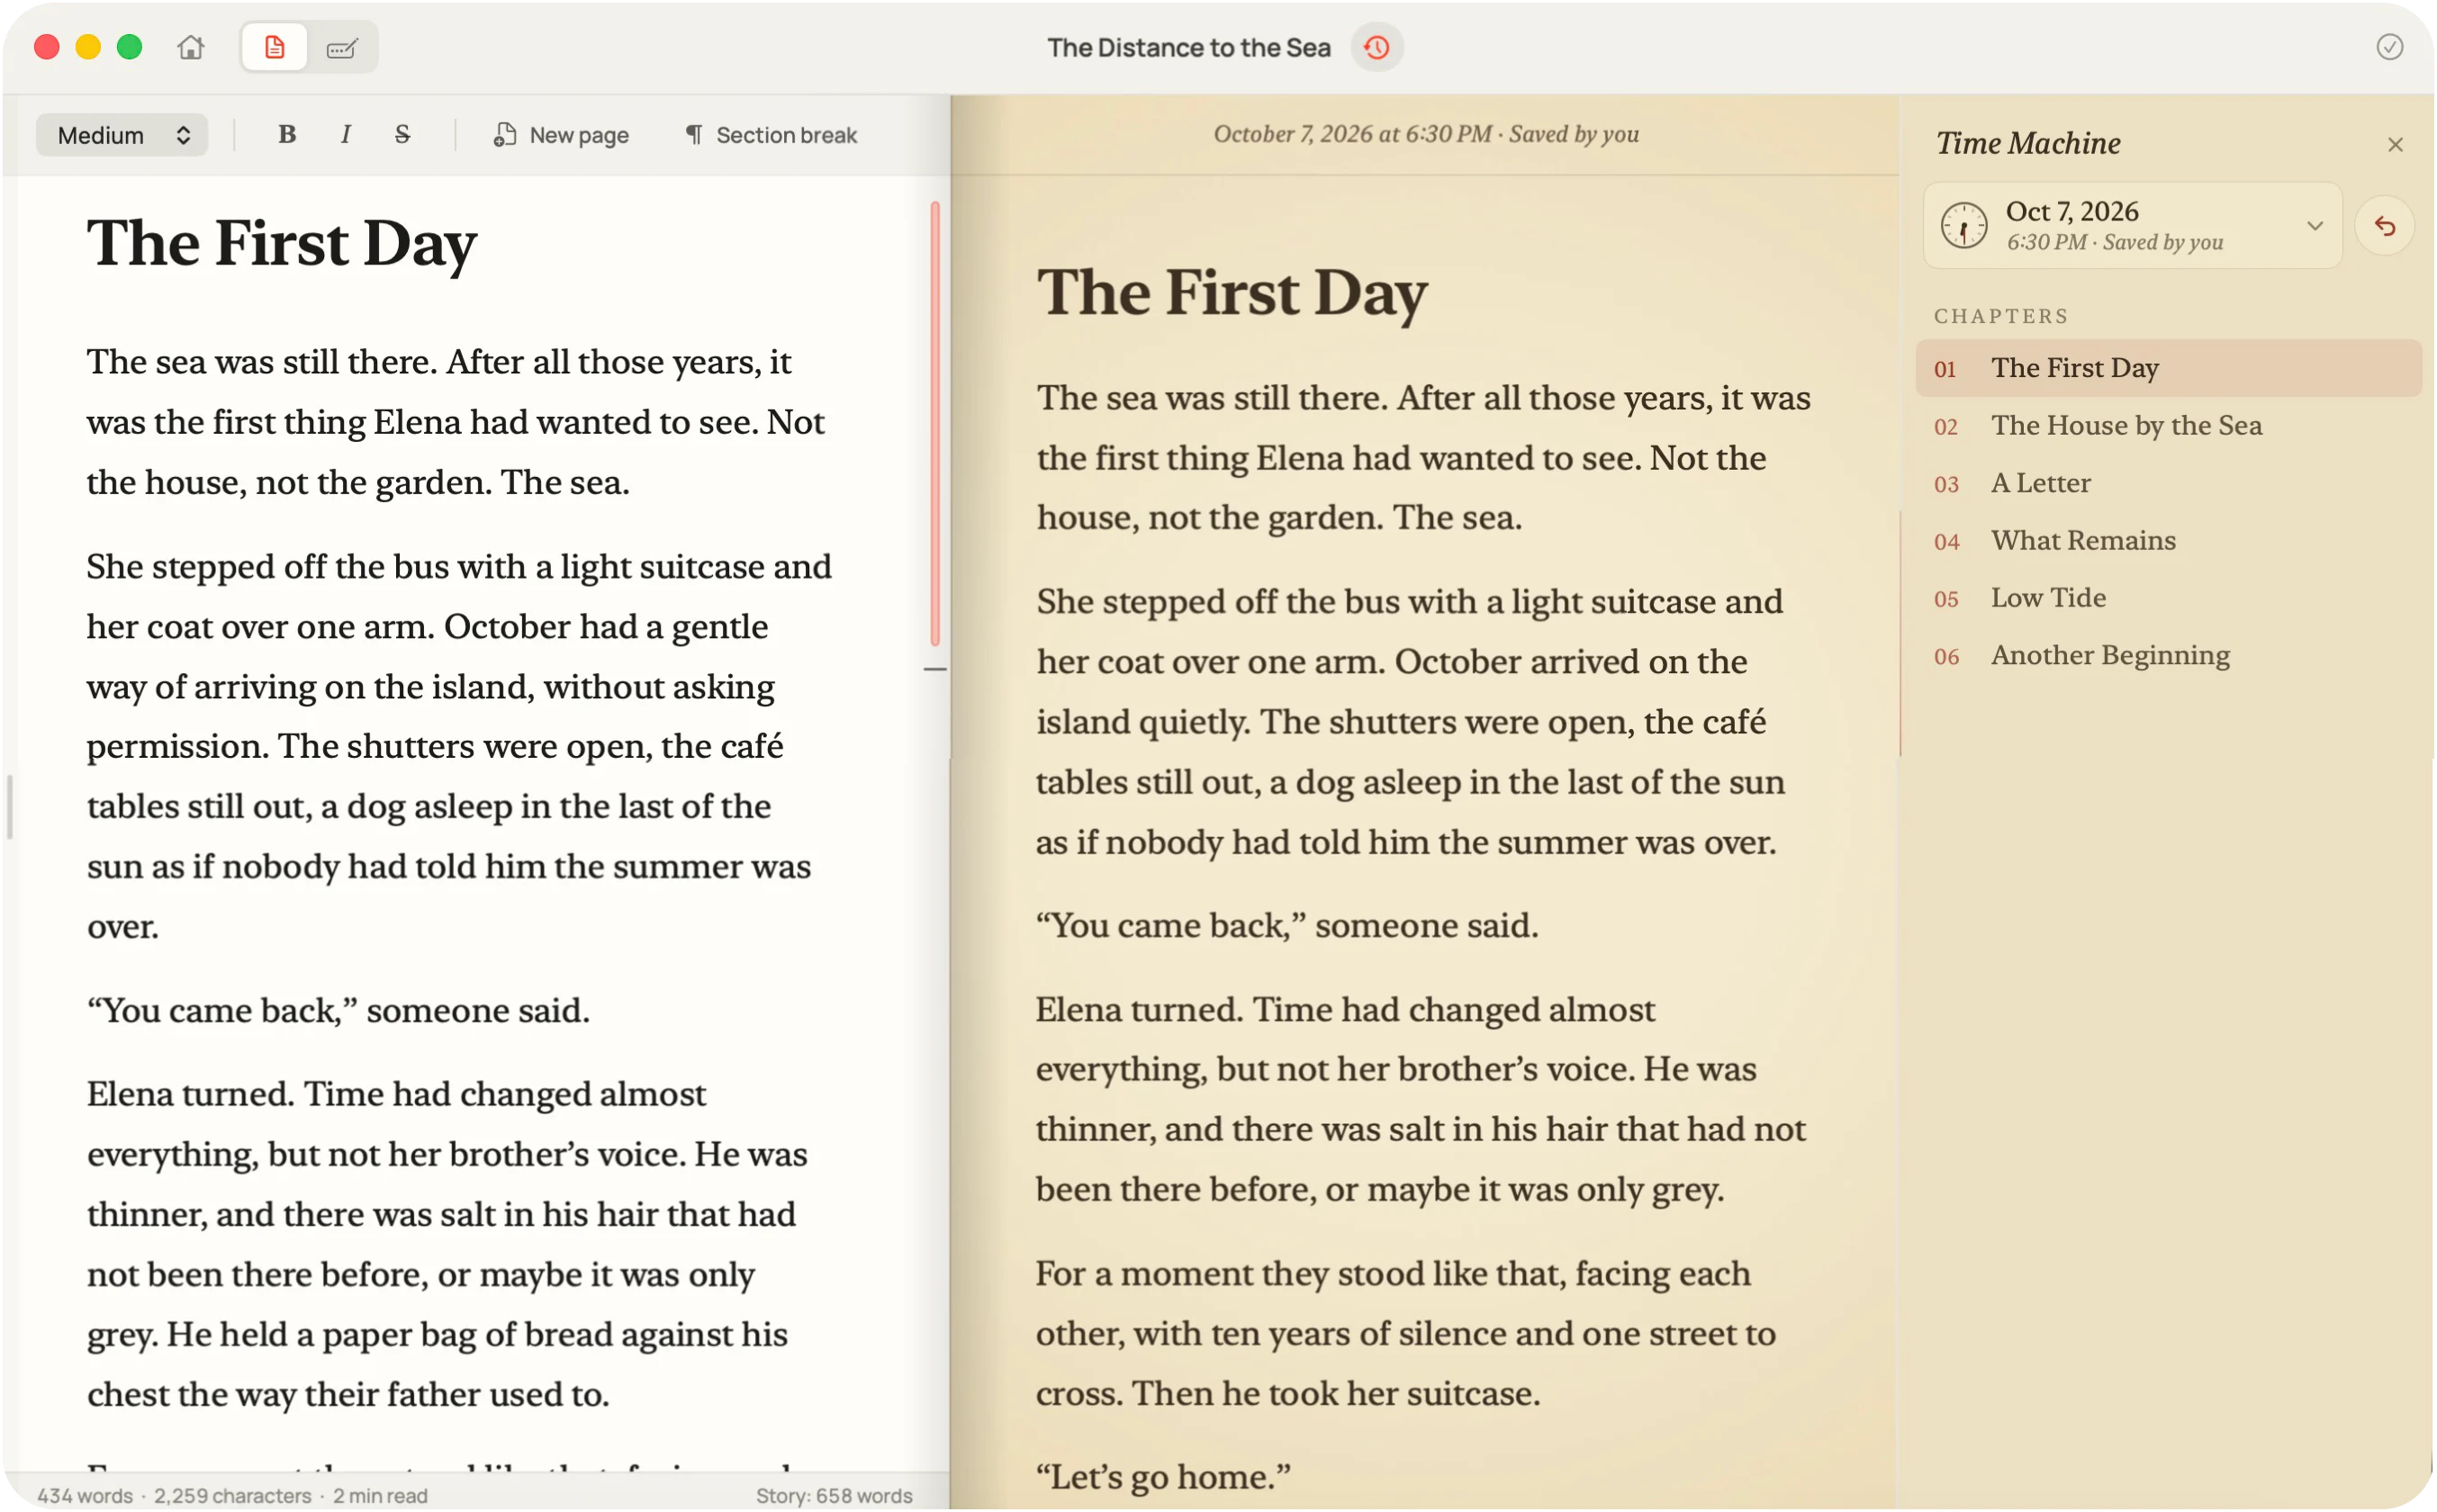Screen dimensions: 2437x1512
Task: Open chapter 04 What Remains
Action: click(x=2167, y=541)
